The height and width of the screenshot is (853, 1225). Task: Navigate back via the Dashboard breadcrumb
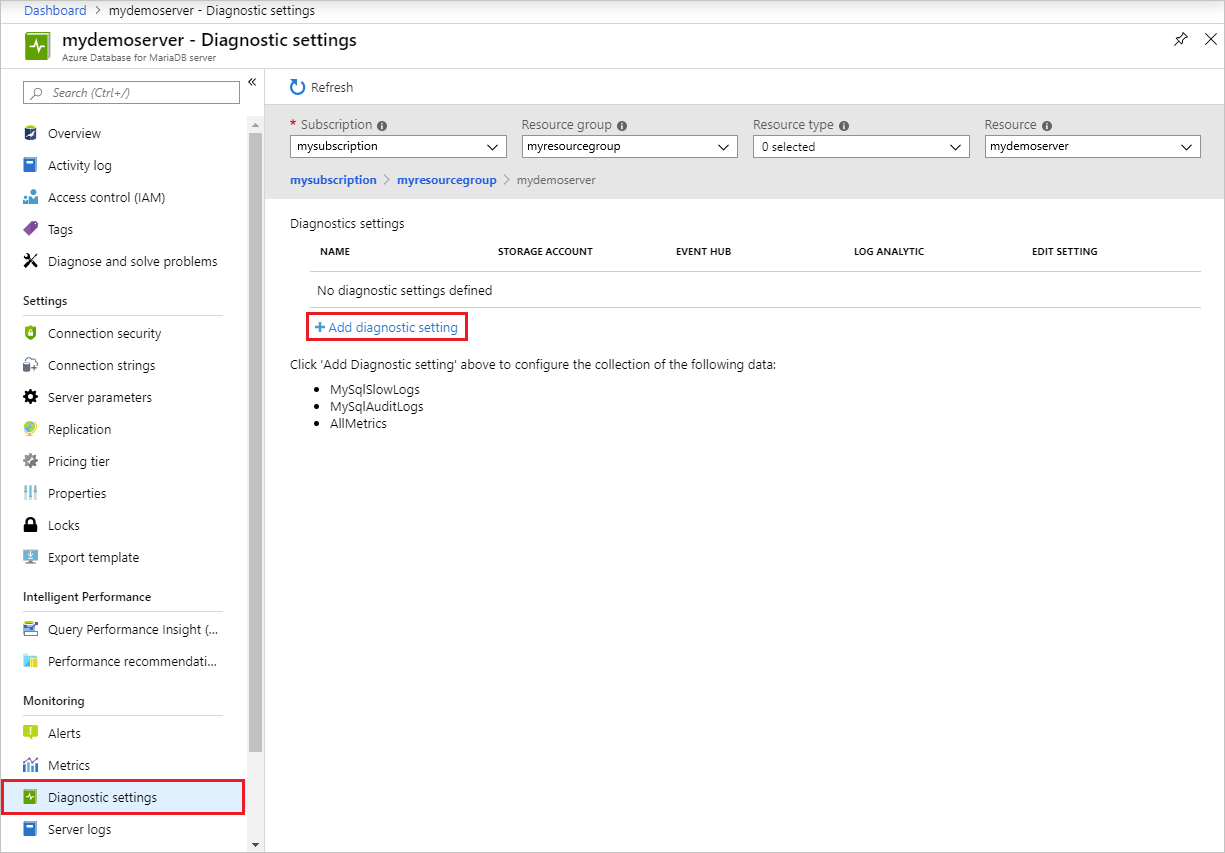pyautogui.click(x=55, y=10)
